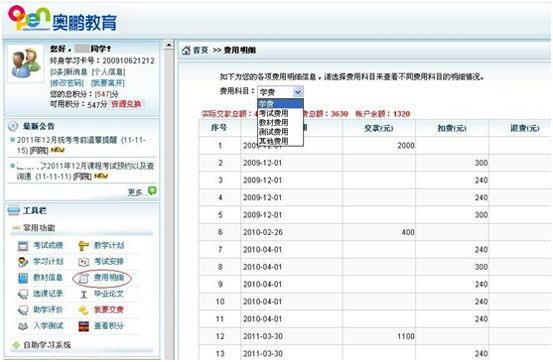Select 教材费用 in the dropdown list
The width and height of the screenshot is (553, 362).
[x=280, y=122]
